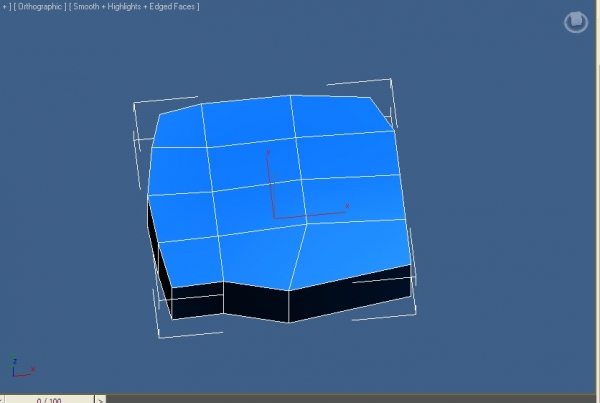Click the time slider showing 0 / 100
The image size is (600, 403).
[49, 399]
